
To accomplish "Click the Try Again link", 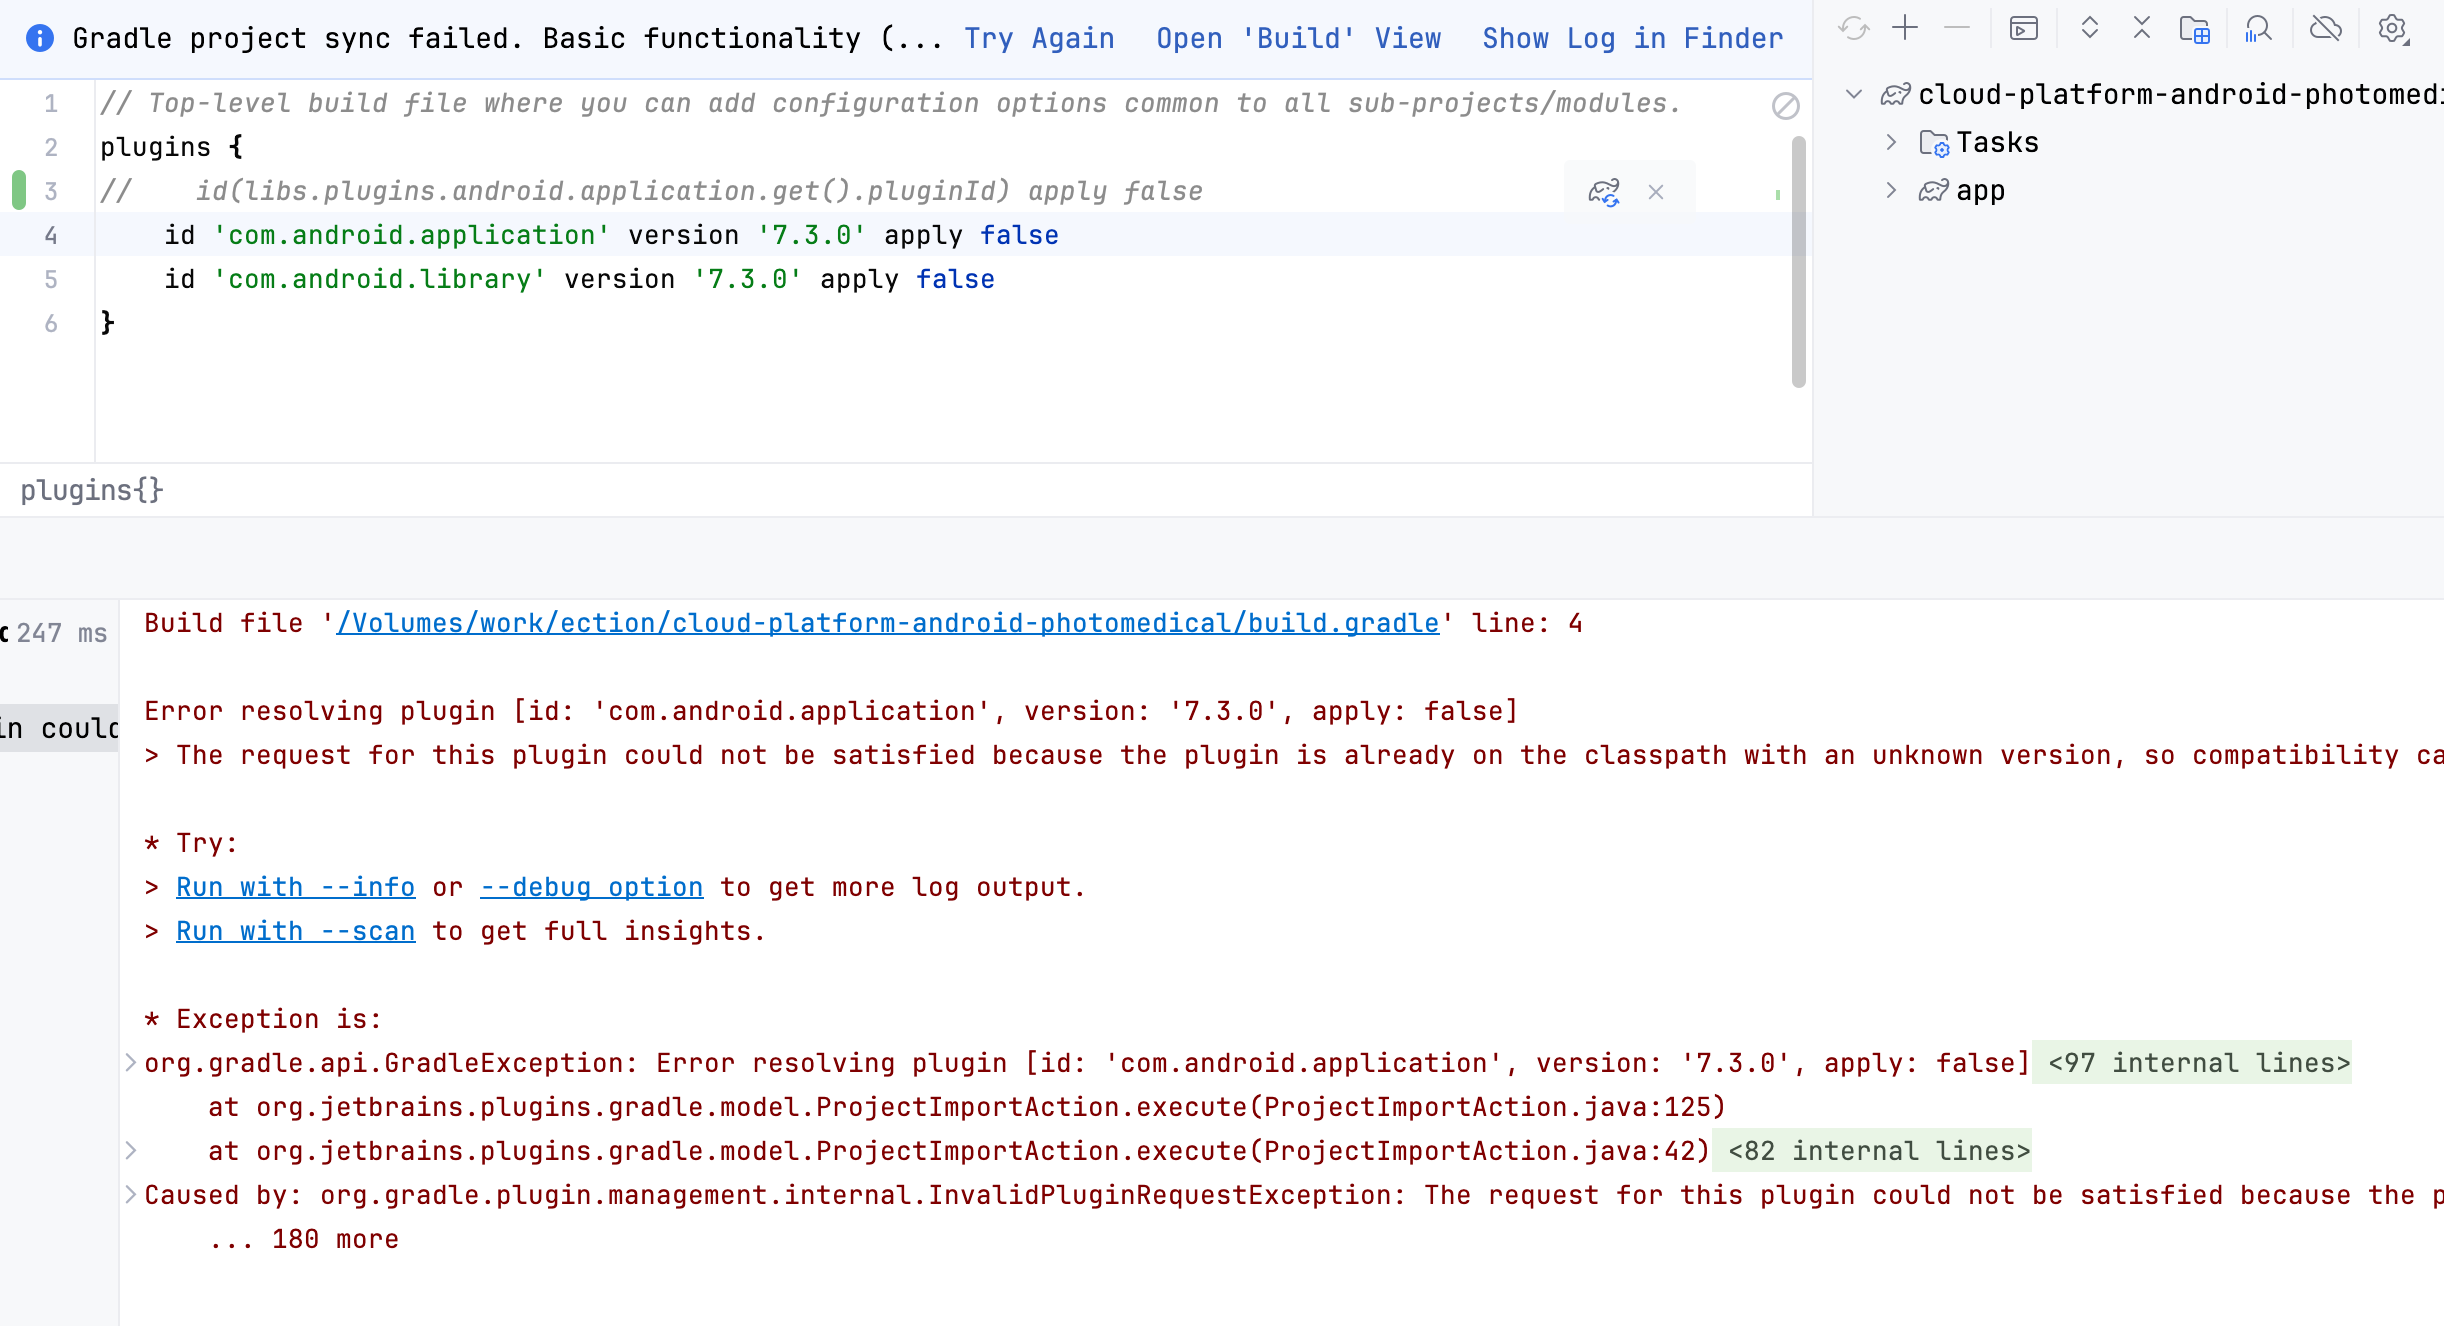I will point(1039,39).
